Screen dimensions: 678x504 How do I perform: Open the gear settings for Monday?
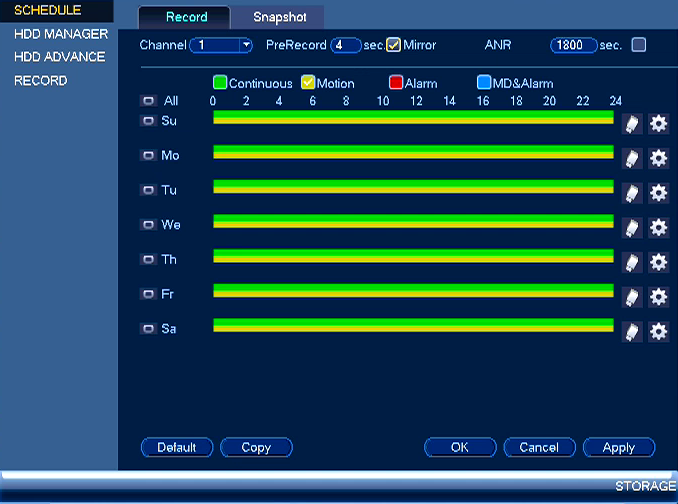pos(659,159)
